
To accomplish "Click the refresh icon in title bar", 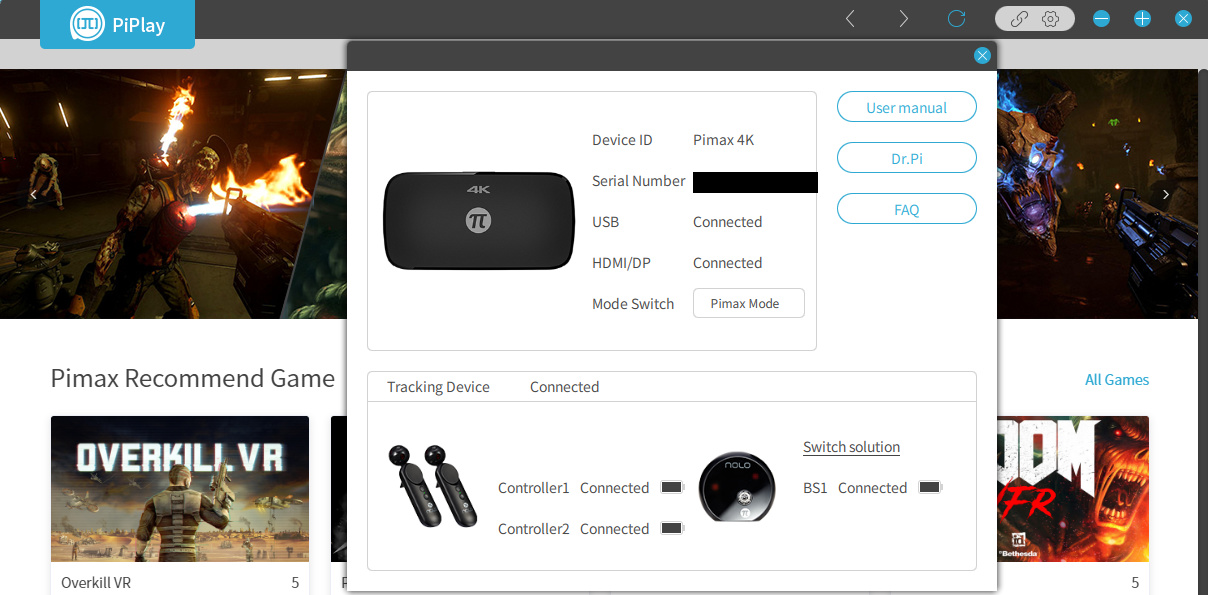I will (957, 19).
